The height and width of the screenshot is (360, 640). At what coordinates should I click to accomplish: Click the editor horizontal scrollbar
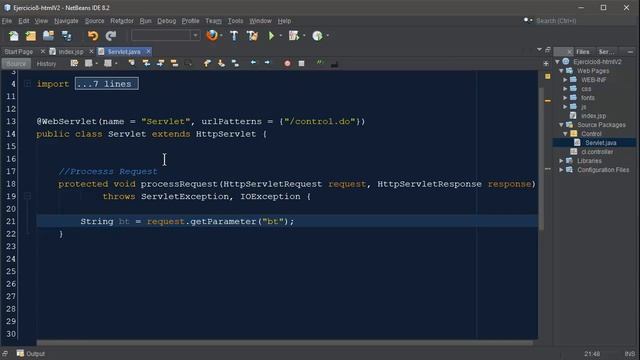coord(285,343)
